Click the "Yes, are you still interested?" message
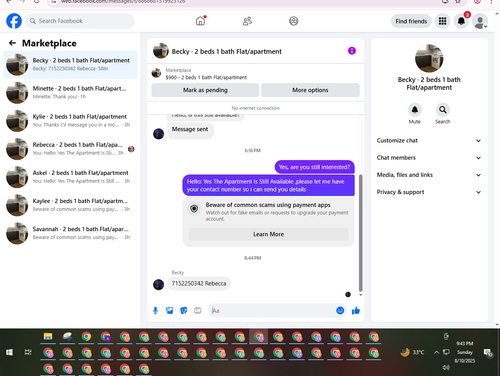Screen dimensions: 500x376 [314, 167]
